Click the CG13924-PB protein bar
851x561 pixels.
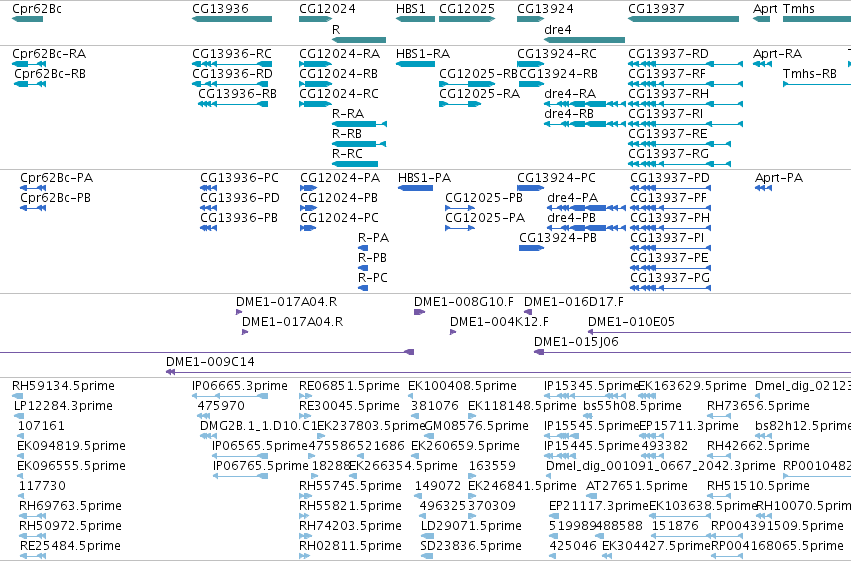tap(531, 248)
